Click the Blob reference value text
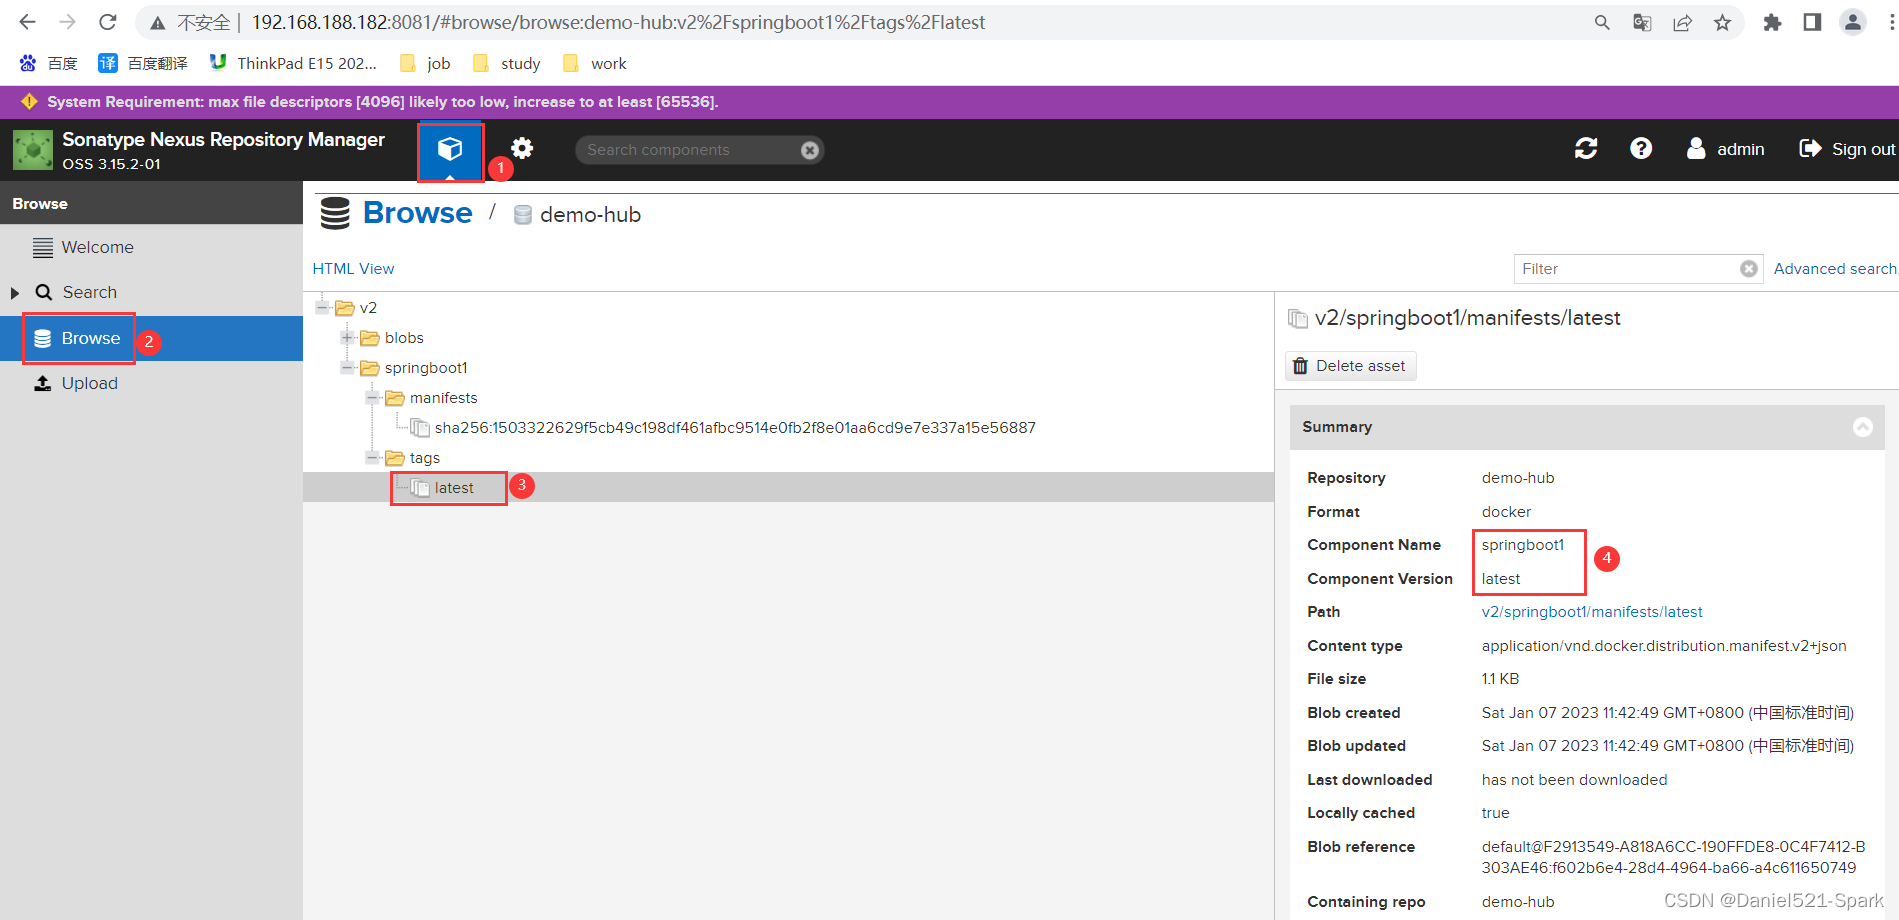Screen dimensions: 1899x920 pyautogui.click(x=1673, y=857)
